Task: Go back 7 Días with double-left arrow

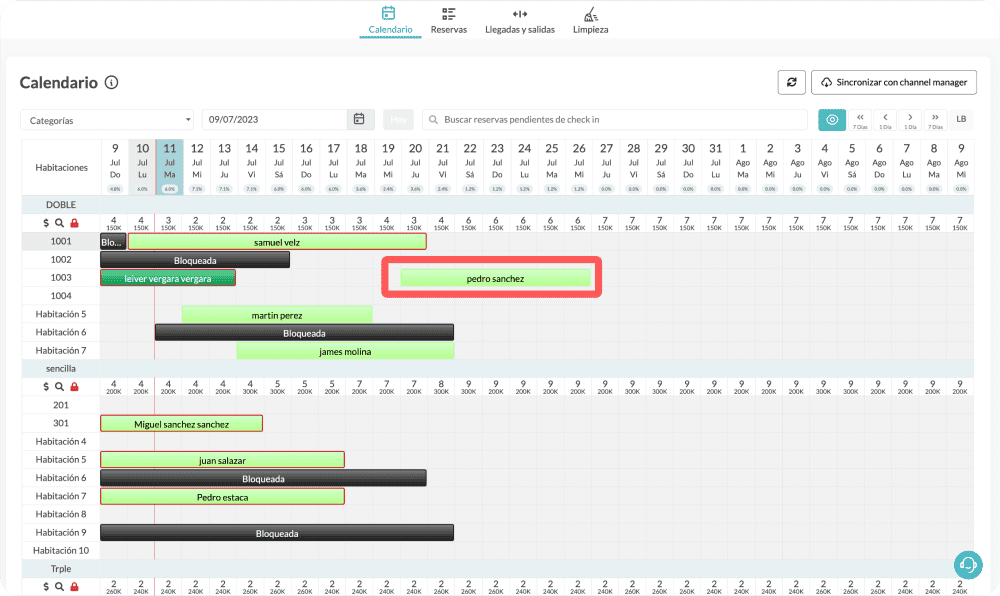Action: tap(860, 120)
